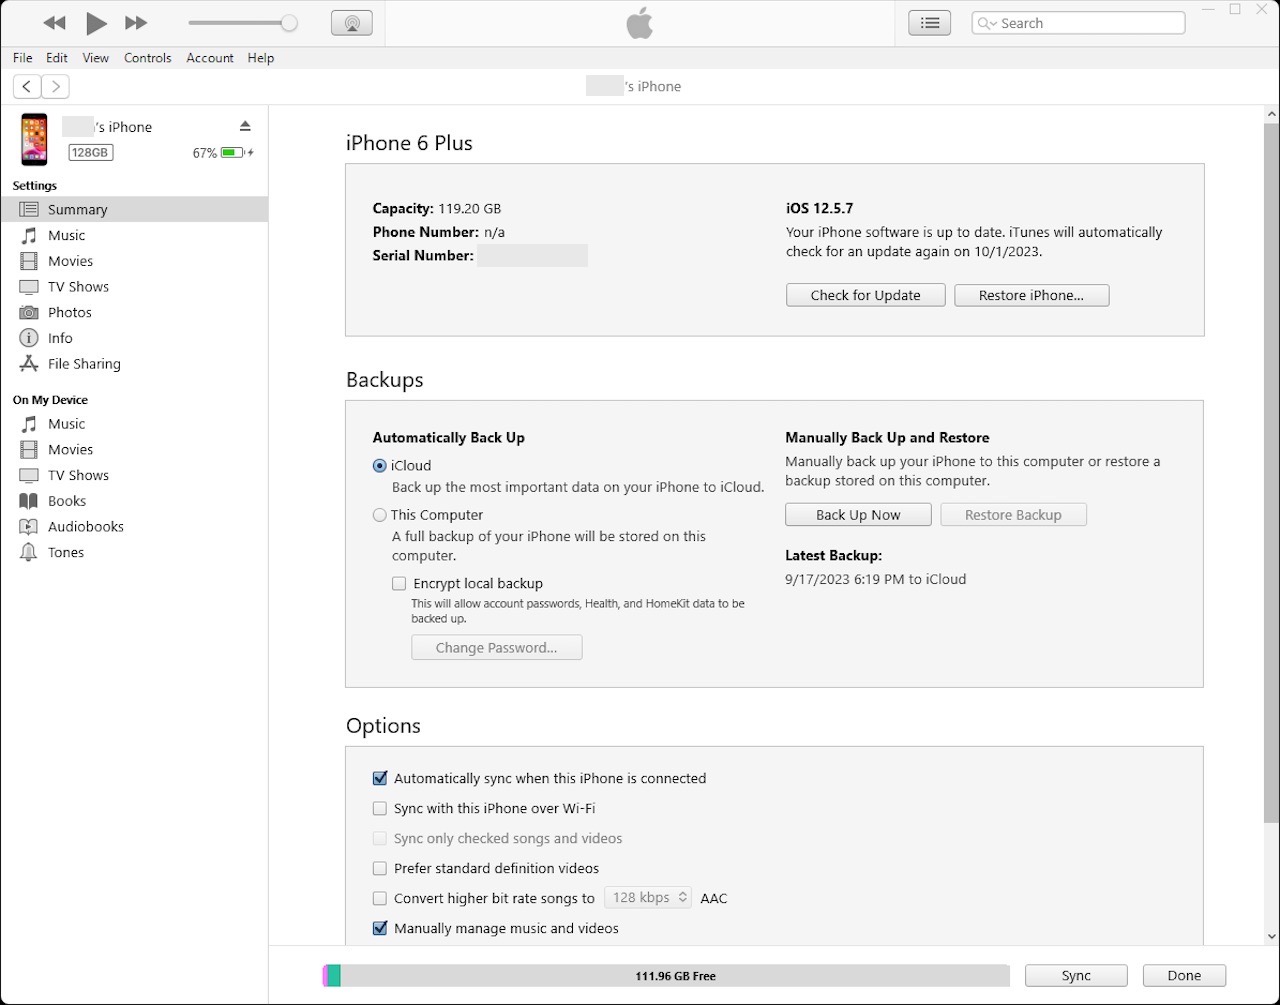Click the Back Up Now button
The width and height of the screenshot is (1280, 1005).
[858, 515]
